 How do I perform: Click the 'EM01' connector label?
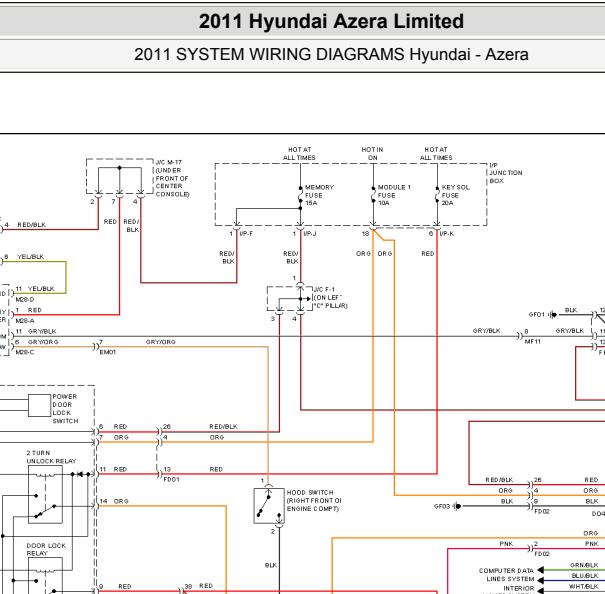(108, 352)
